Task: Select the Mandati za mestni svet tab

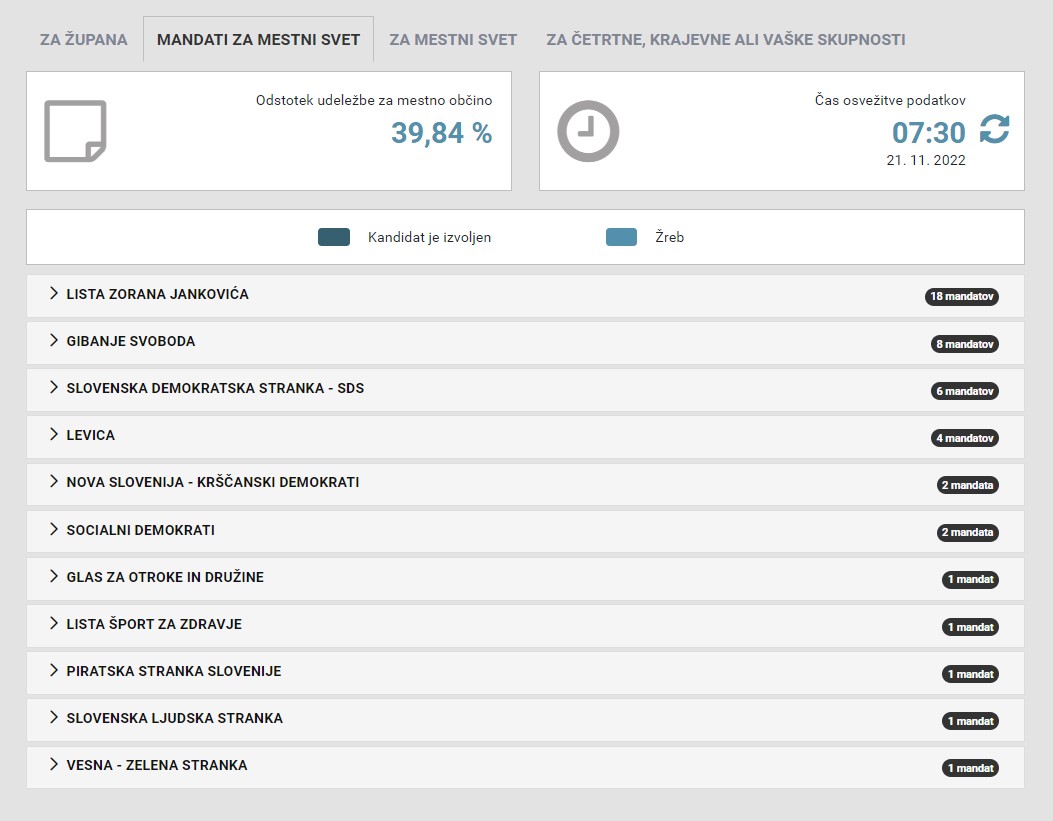Action: (x=258, y=40)
